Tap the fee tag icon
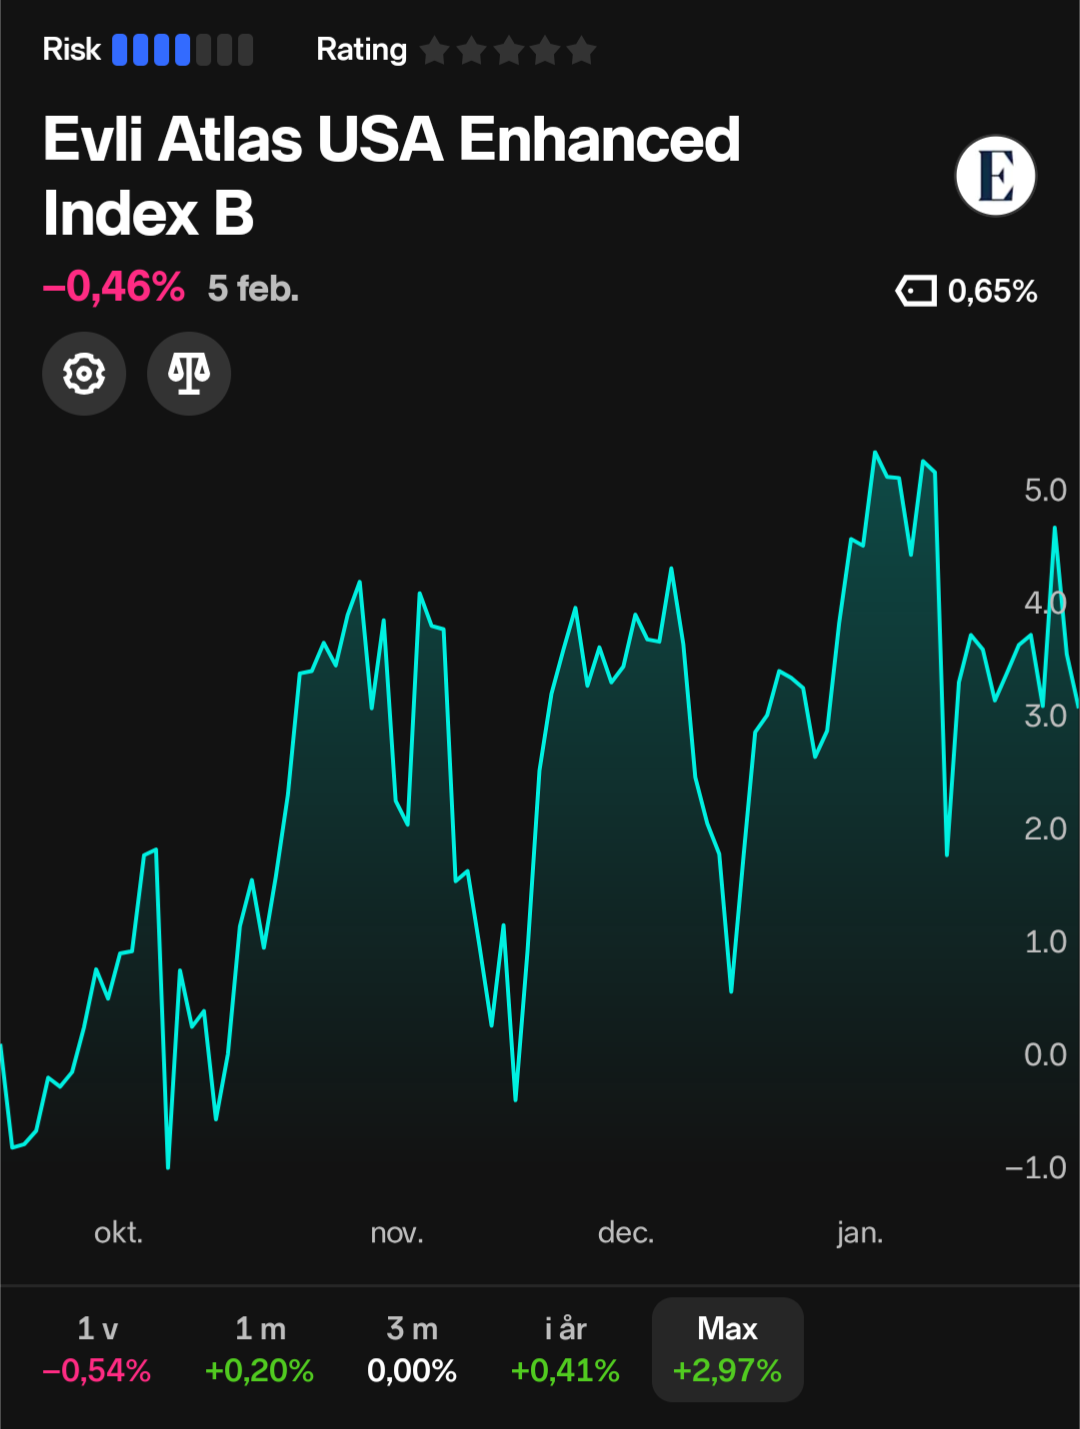 coord(915,291)
